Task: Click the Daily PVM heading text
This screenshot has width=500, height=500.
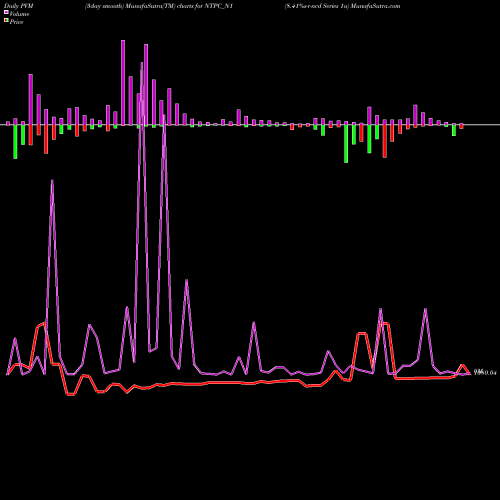Action: [x=19, y=6]
